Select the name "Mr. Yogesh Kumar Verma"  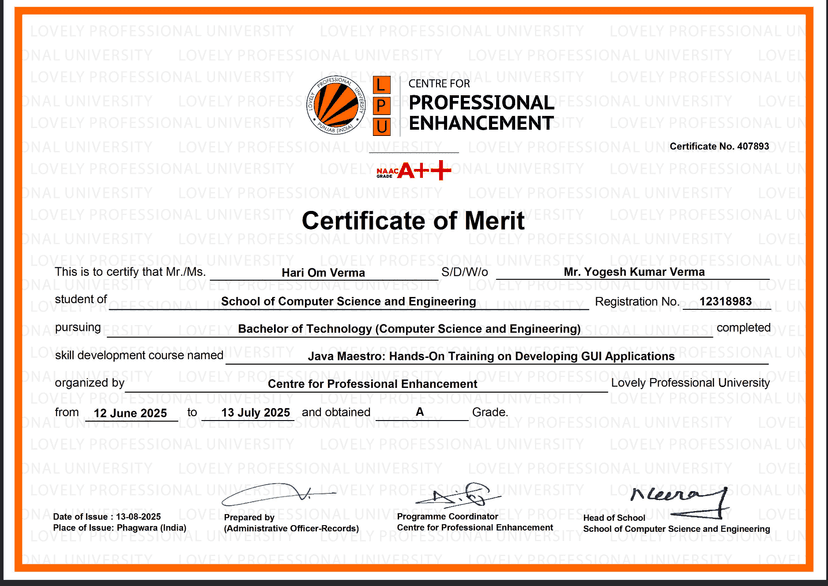[x=634, y=272]
